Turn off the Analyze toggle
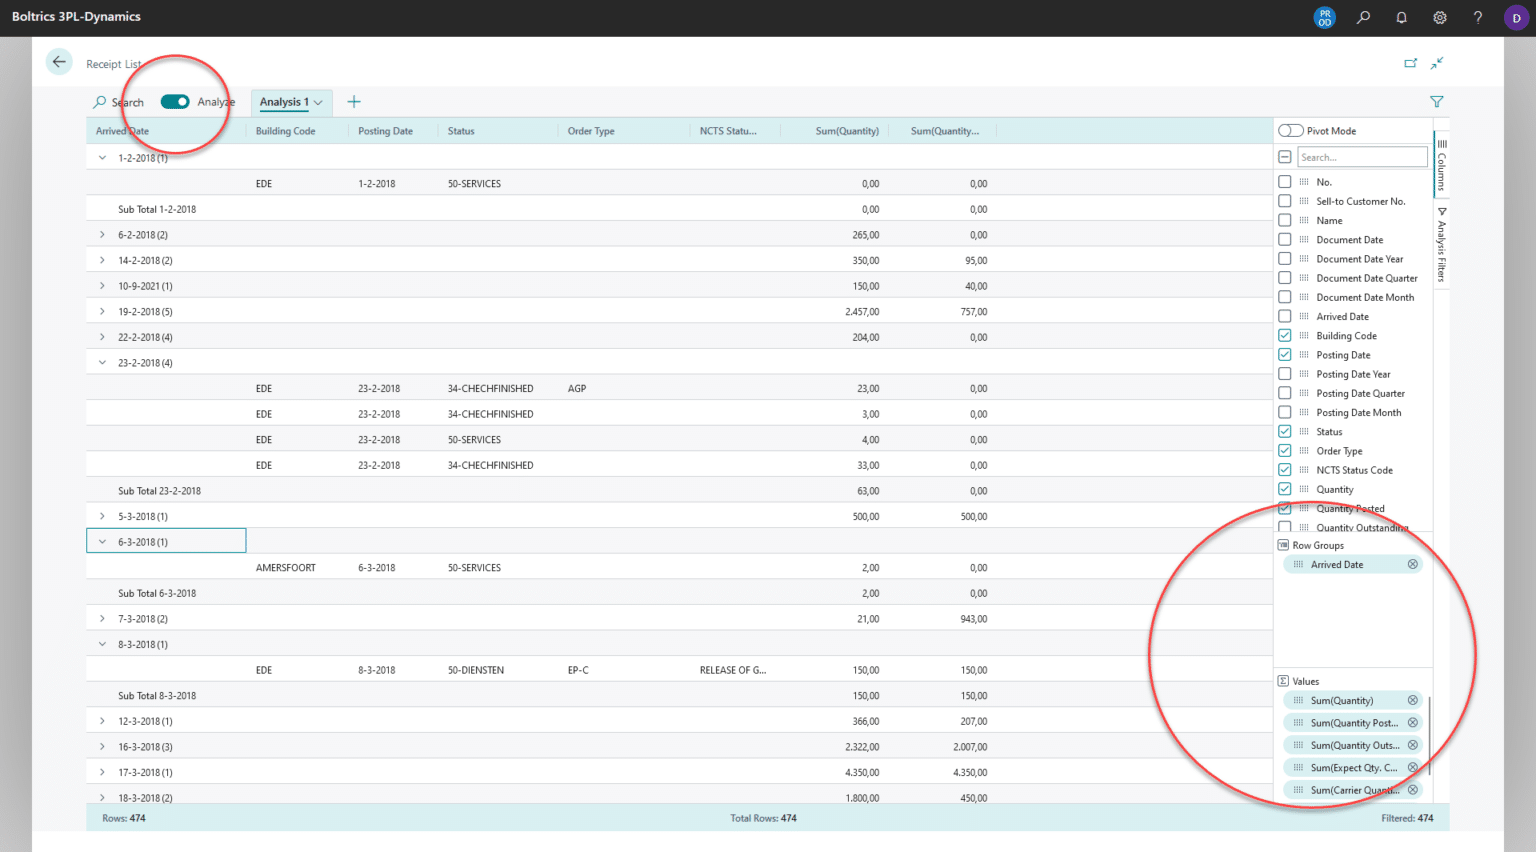The width and height of the screenshot is (1536, 852). (175, 102)
